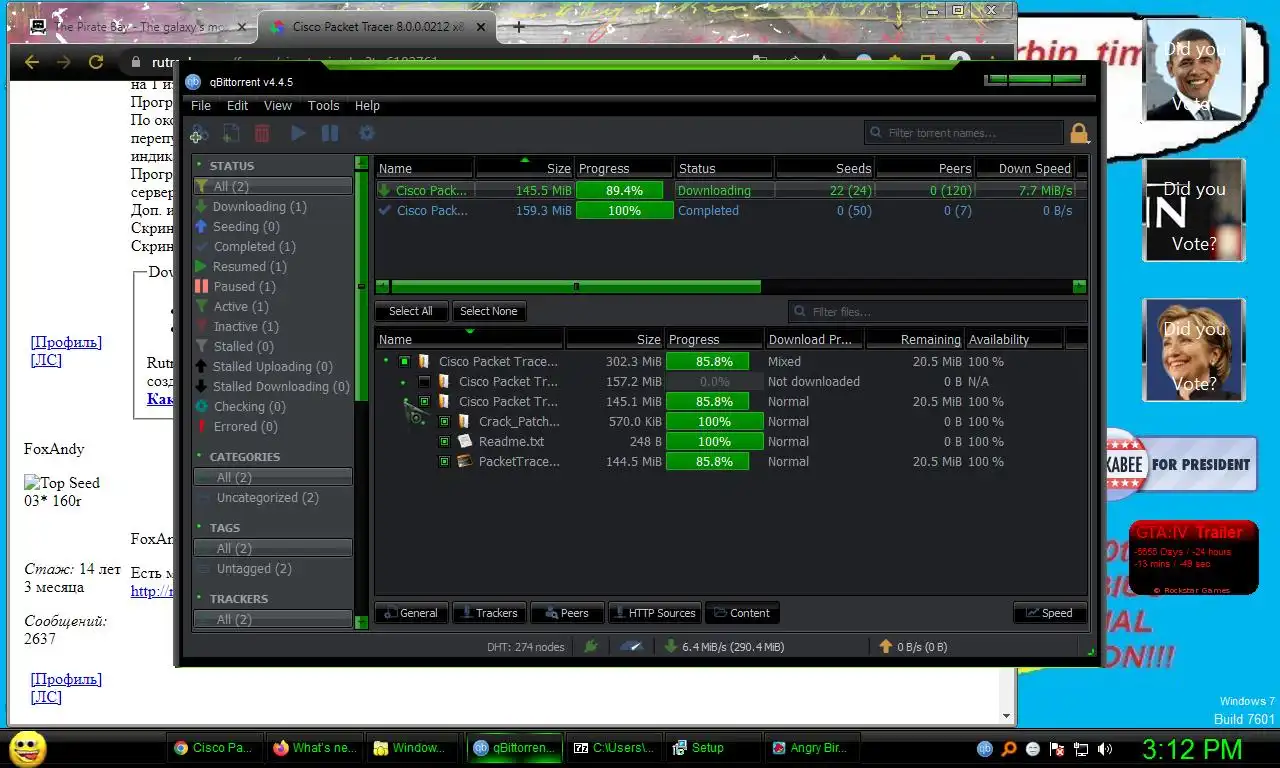The height and width of the screenshot is (768, 1280).
Task: Open the View menu
Action: [x=278, y=105]
